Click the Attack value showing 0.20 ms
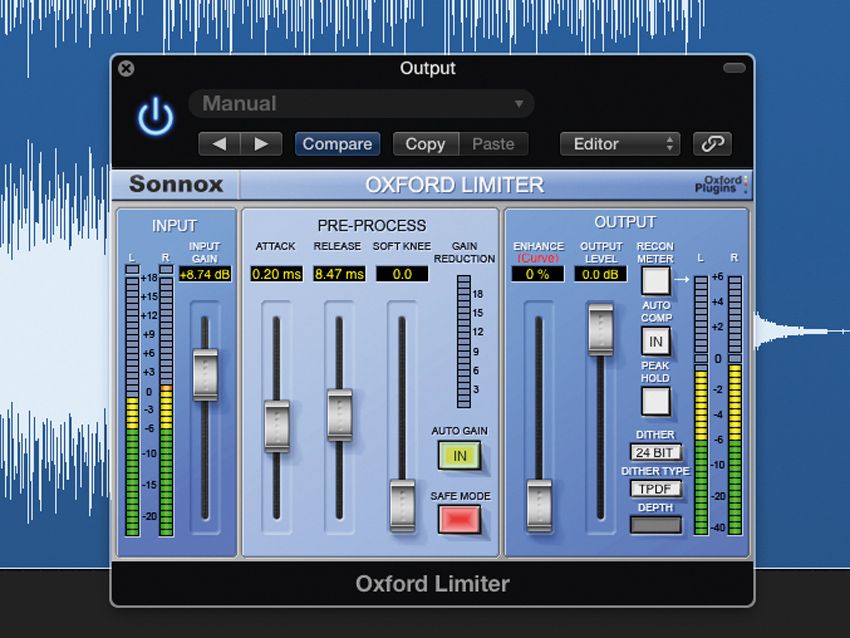Screen dimensions: 850x638 (275, 272)
